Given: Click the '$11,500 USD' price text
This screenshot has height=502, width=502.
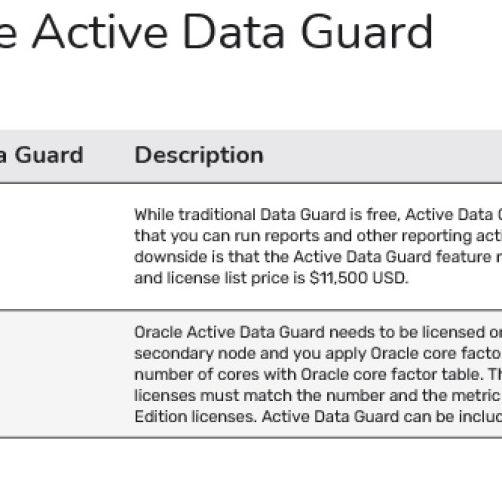Looking at the screenshot, I should 359,278.
